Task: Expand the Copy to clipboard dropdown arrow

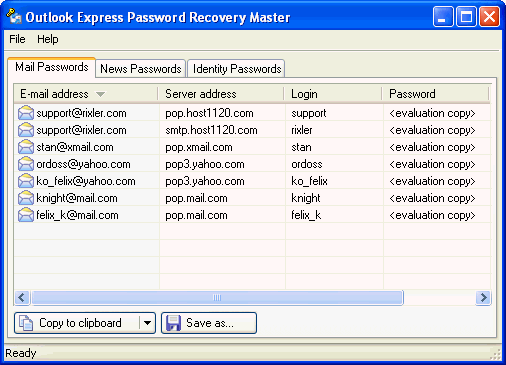Action: pyautogui.click(x=147, y=323)
